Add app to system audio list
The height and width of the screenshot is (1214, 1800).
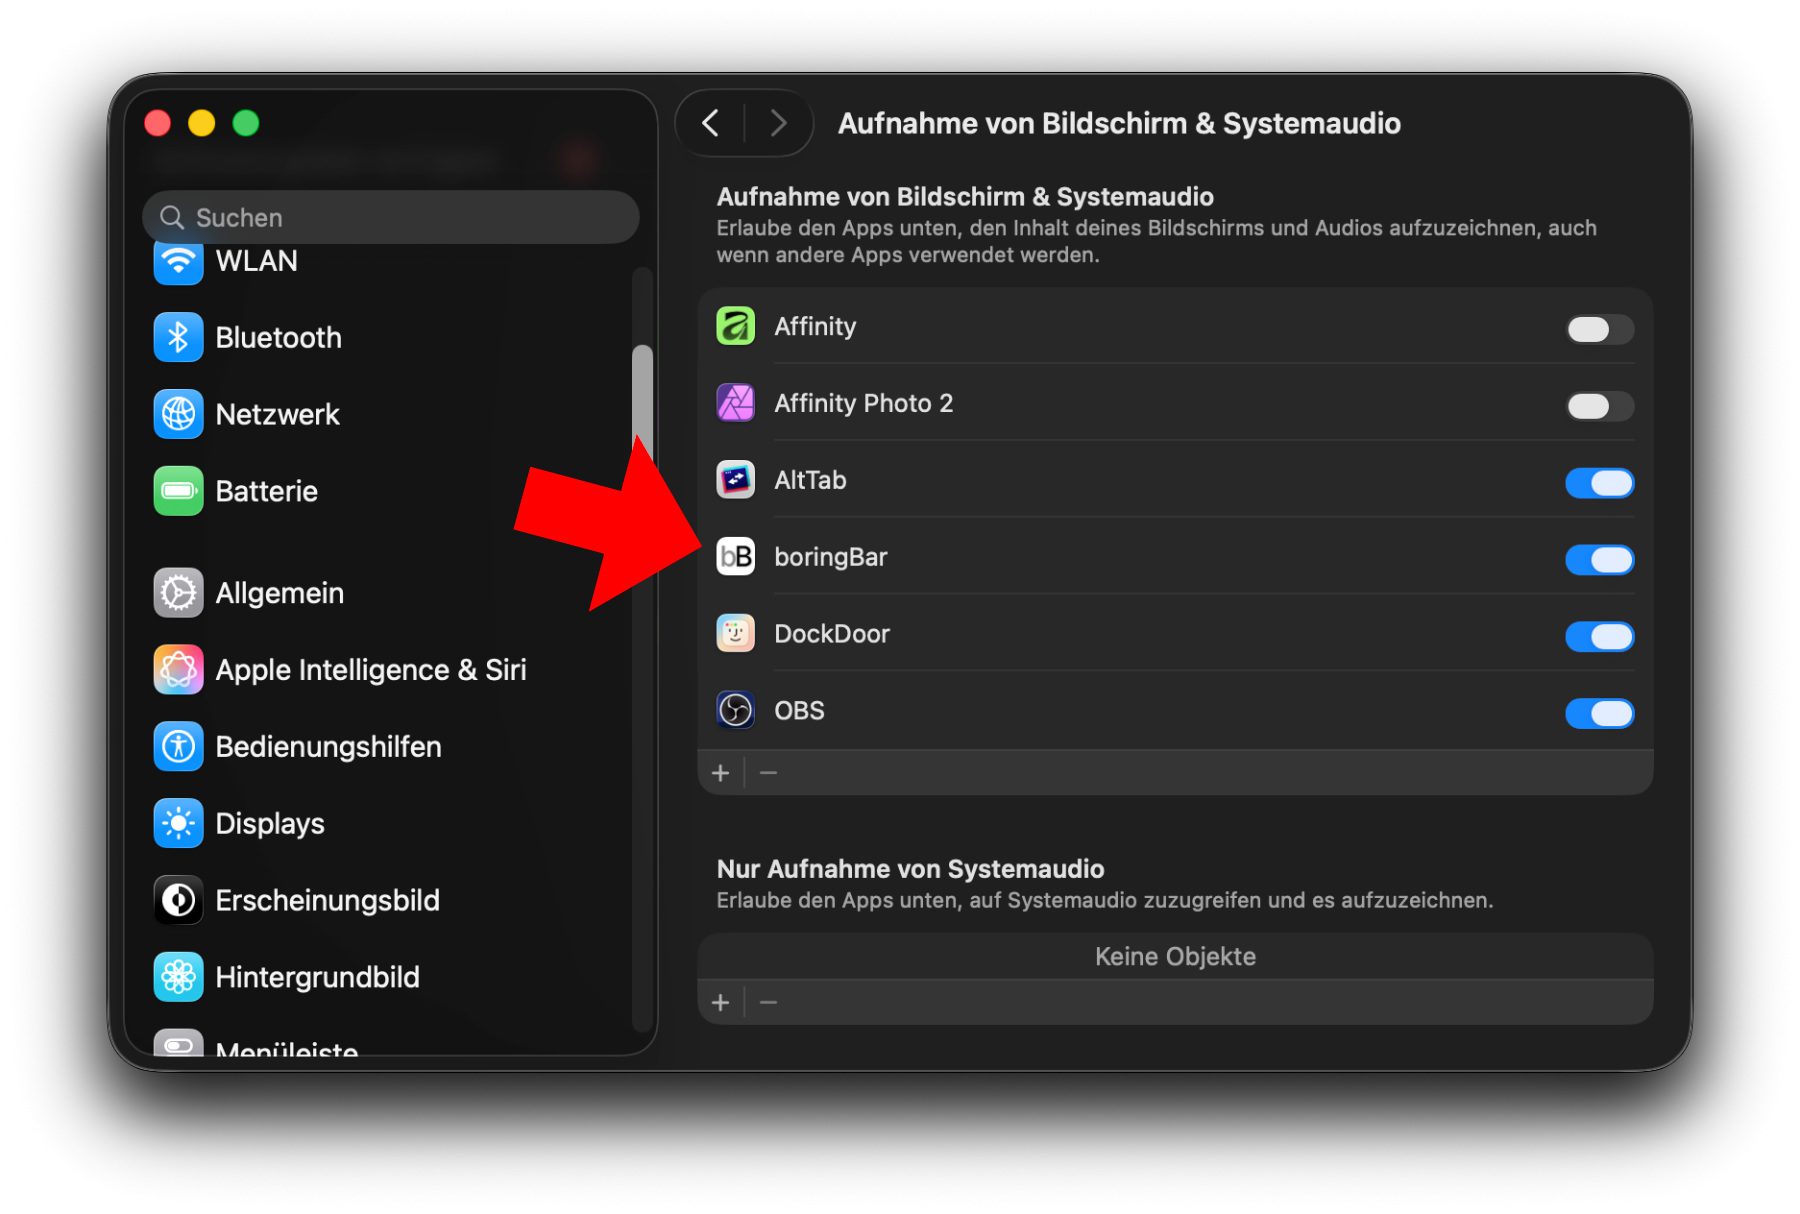tap(720, 1002)
